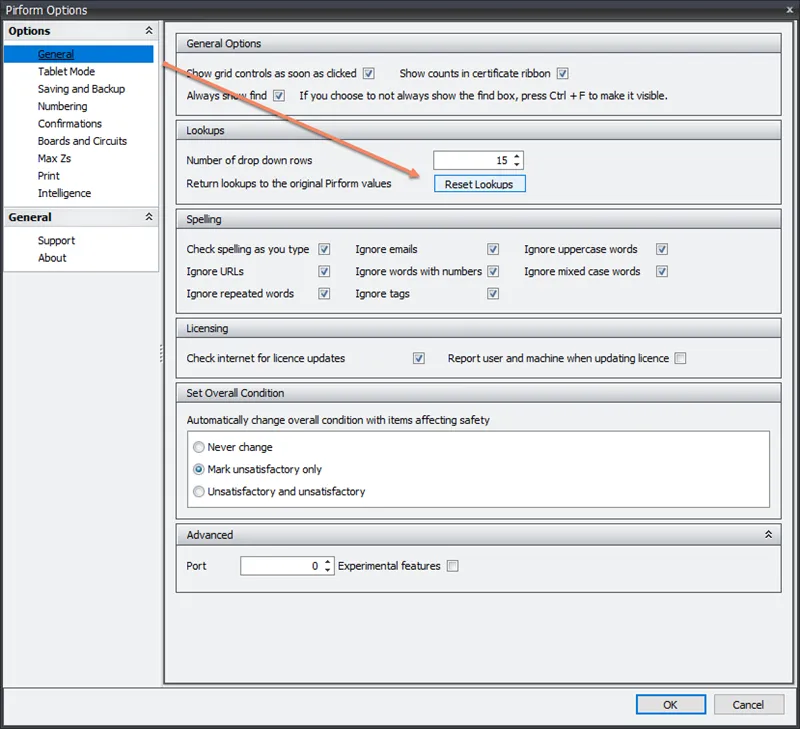Screen dimensions: 800x729
Task: Disable "Show counts in certificate ribbon"
Action: [562, 73]
